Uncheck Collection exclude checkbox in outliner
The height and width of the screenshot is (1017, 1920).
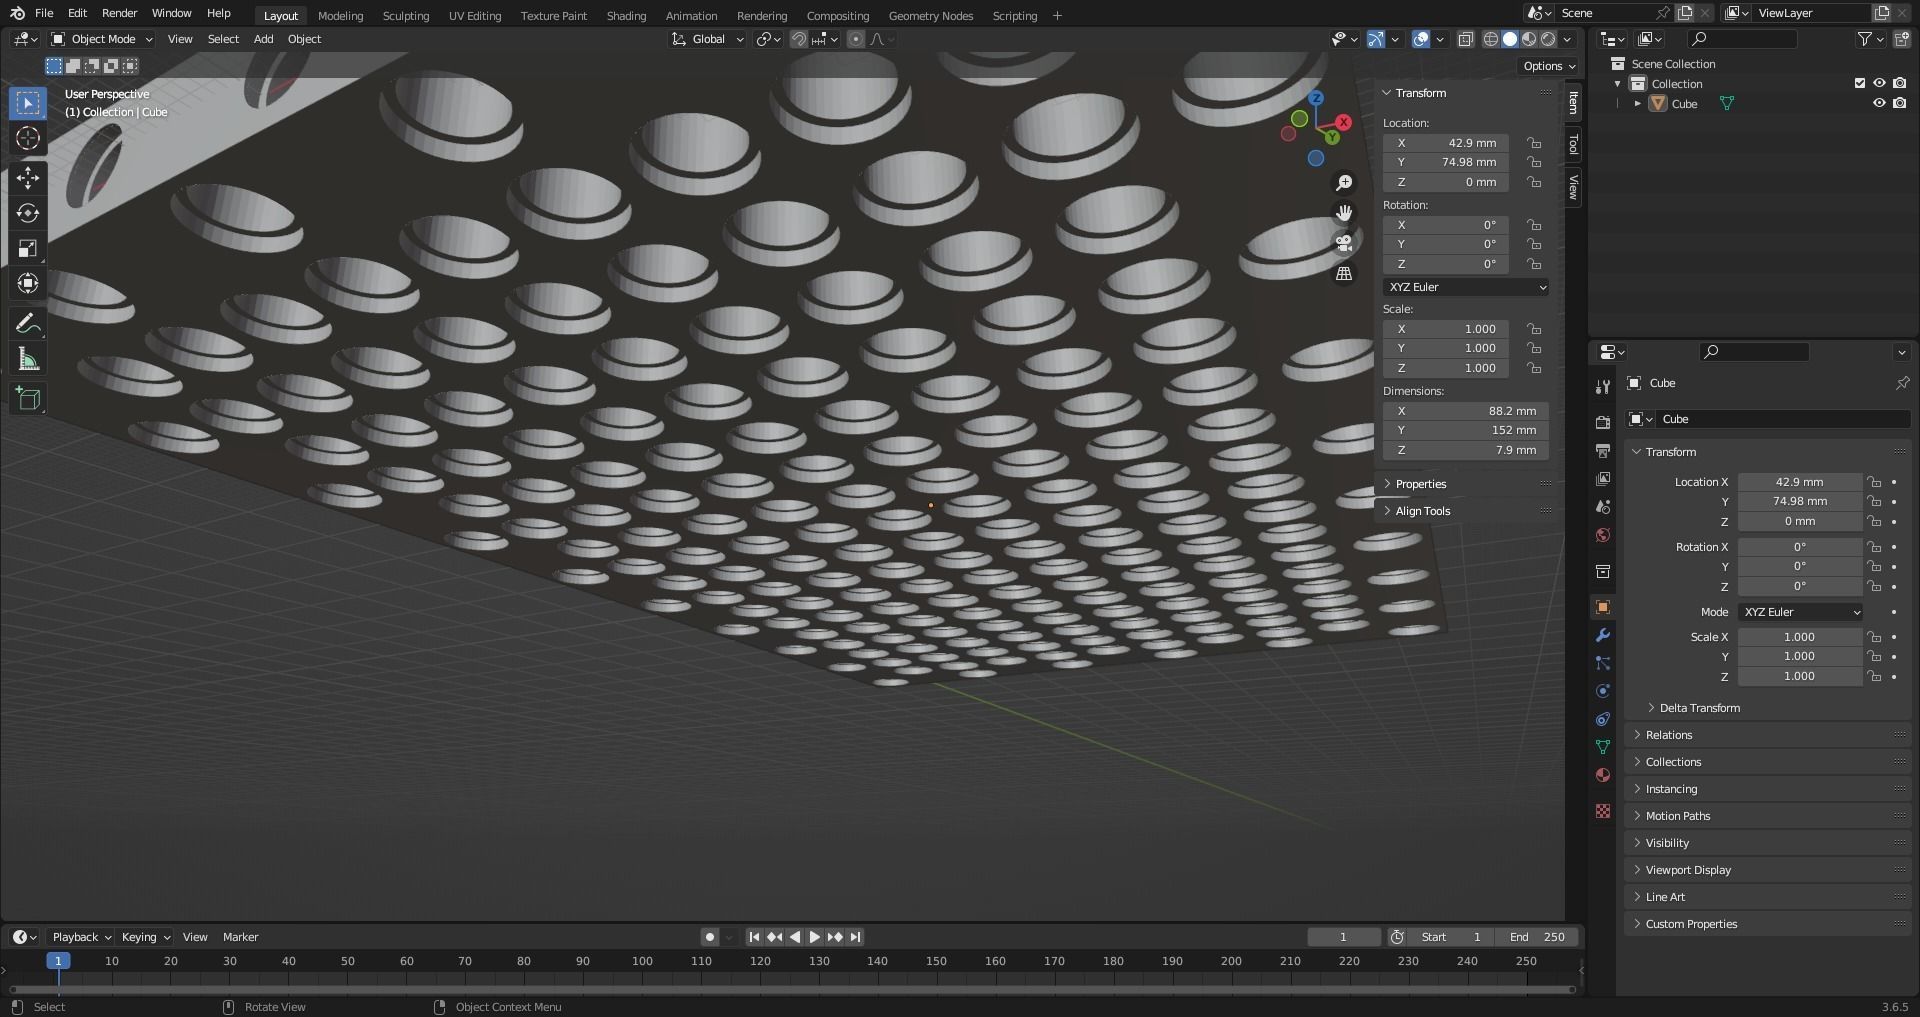click(1860, 83)
